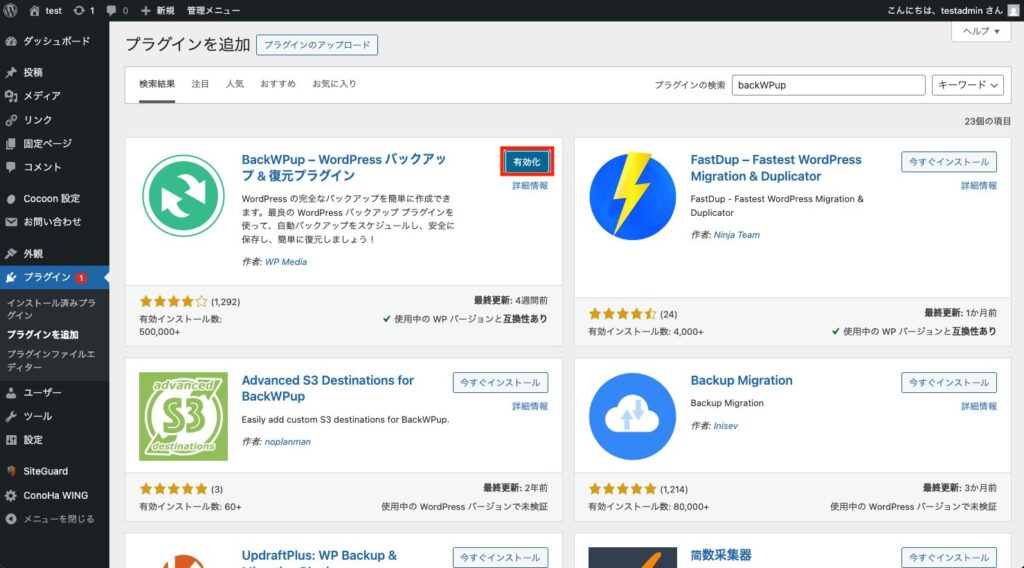Visit the test site home link
Screen dimensions: 1024x568
(x=45, y=10)
